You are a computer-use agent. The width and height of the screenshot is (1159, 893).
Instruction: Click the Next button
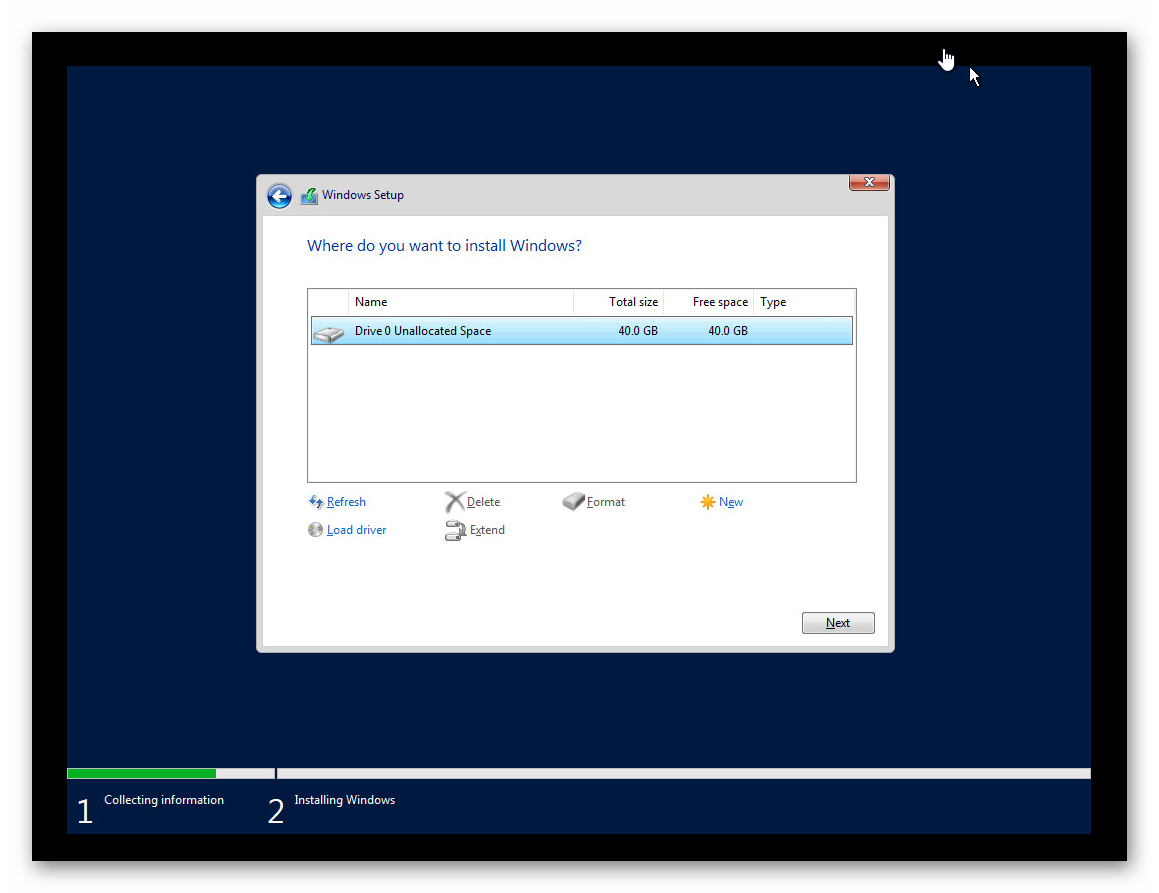(838, 623)
